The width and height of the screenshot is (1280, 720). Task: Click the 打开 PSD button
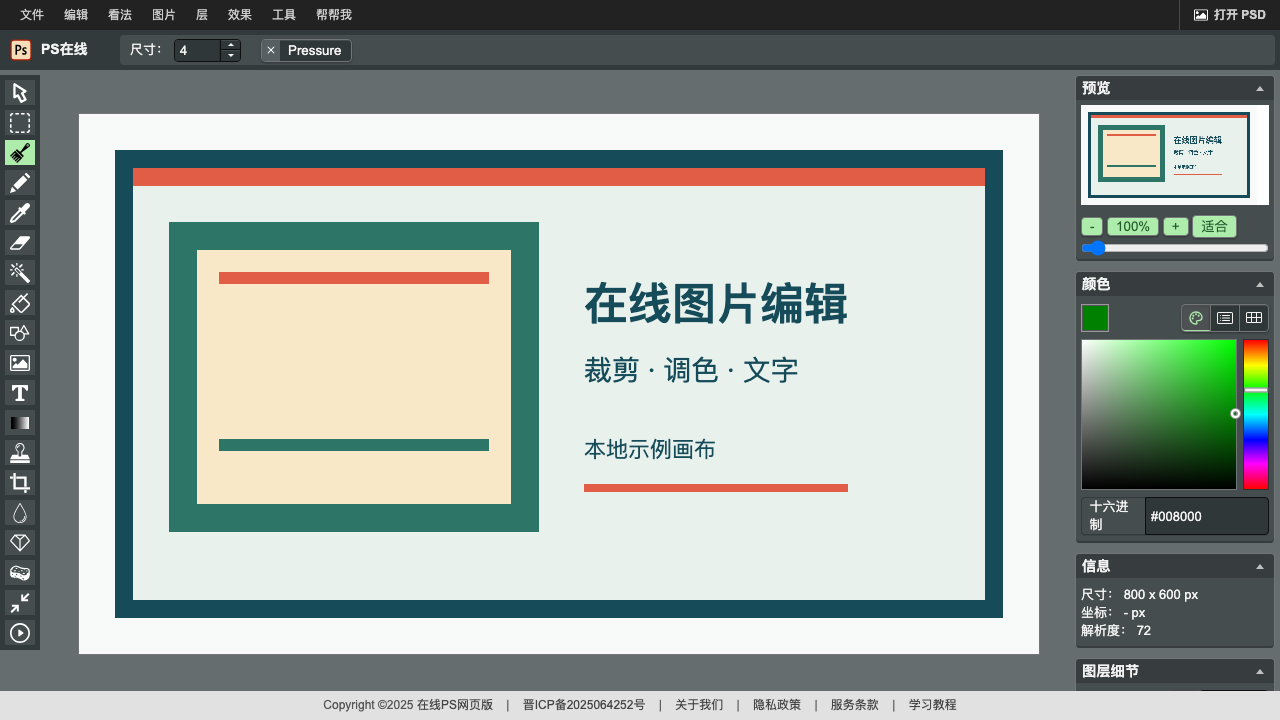coord(1230,15)
